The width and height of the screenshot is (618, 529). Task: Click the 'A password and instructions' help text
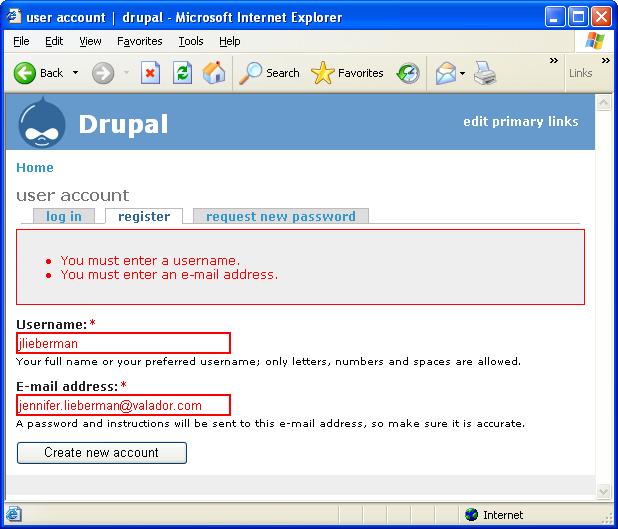coord(270,423)
